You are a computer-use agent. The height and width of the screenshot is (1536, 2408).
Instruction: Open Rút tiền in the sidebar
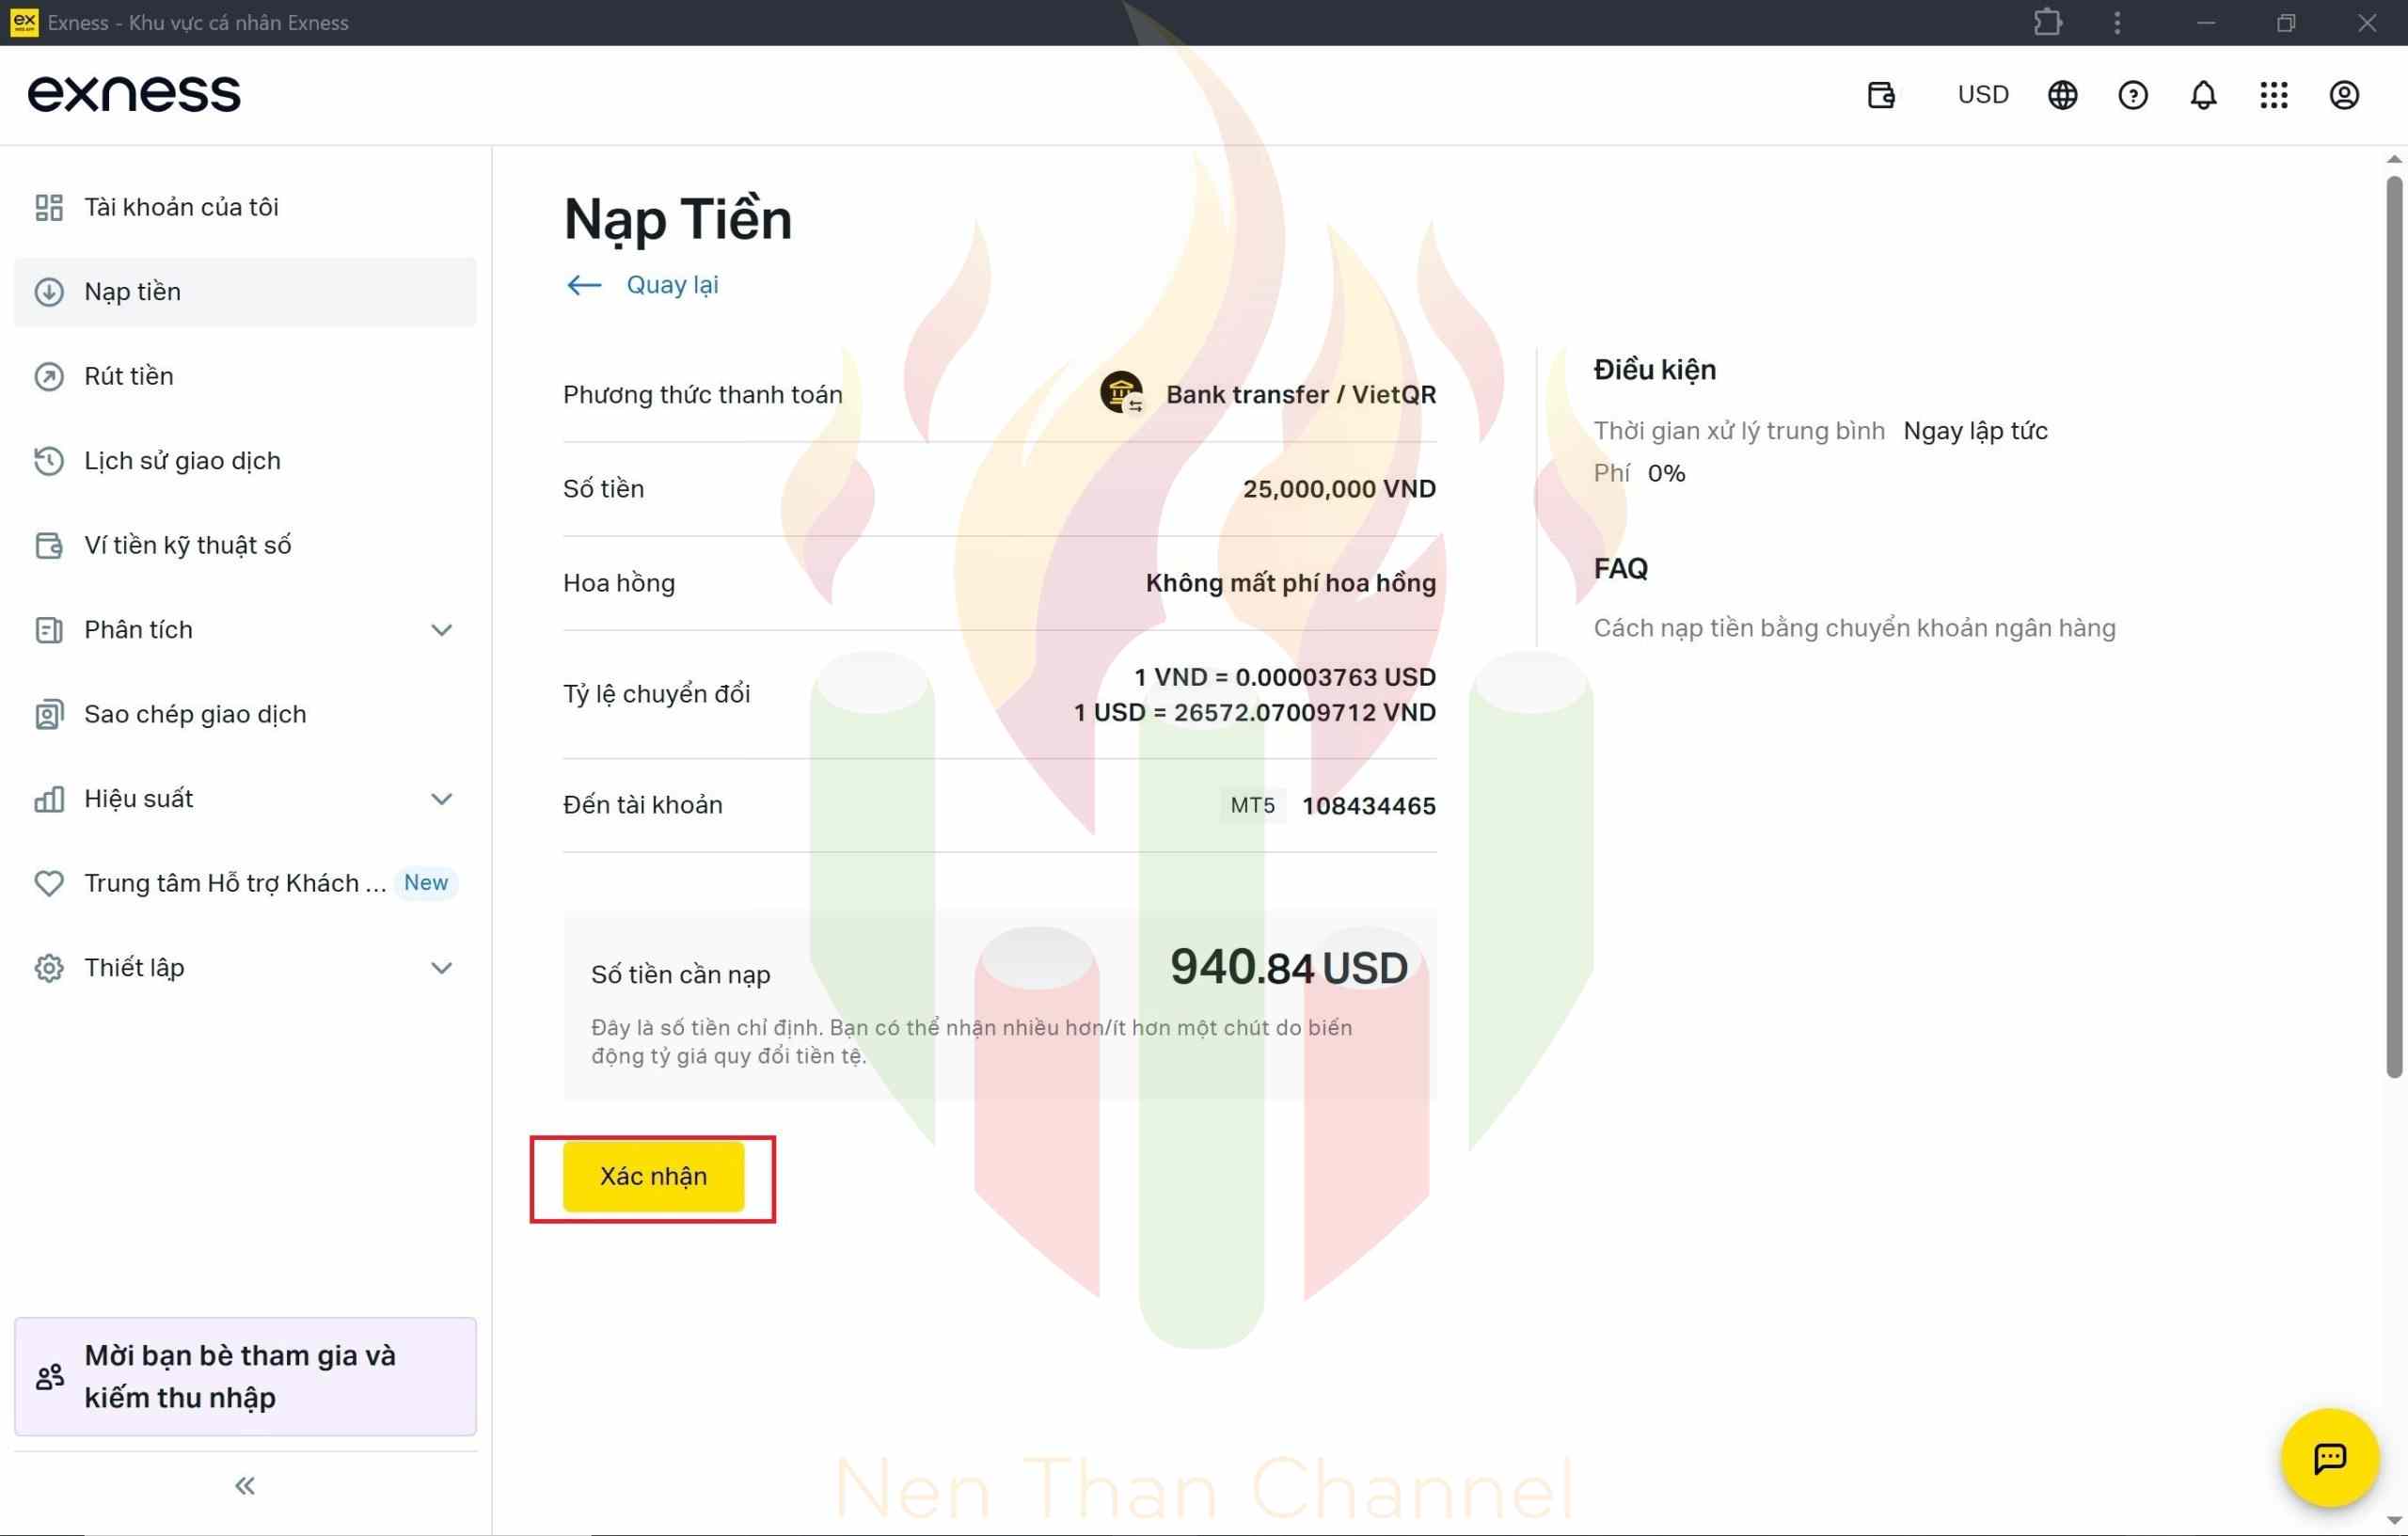click(x=245, y=376)
